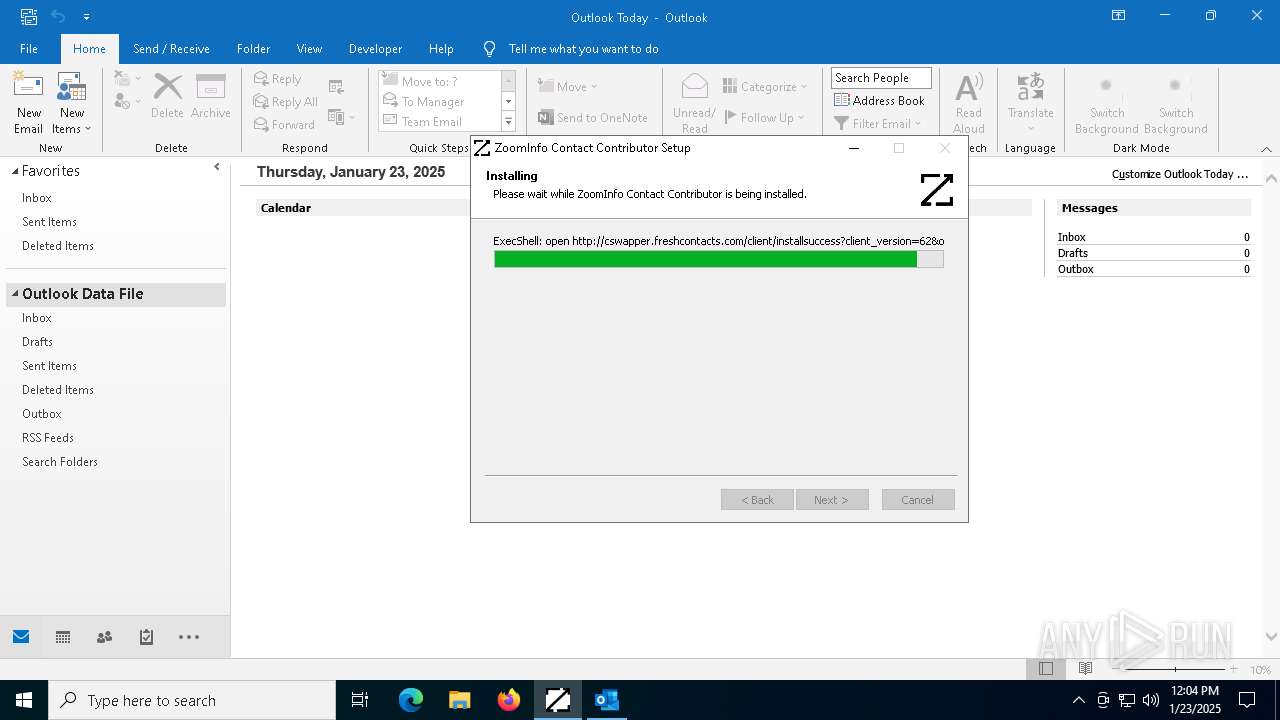Image resolution: width=1280 pixels, height=720 pixels.
Task: Switch to Normal view in status bar
Action: pyautogui.click(x=1046, y=669)
